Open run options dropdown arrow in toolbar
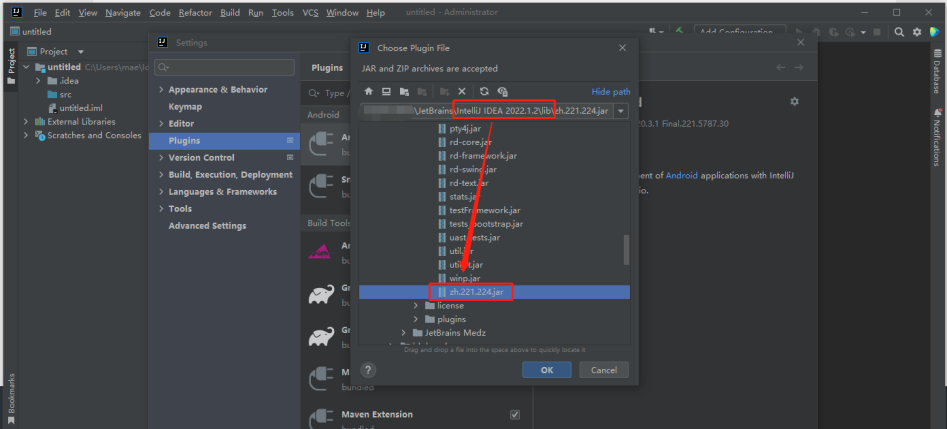 coord(863,32)
